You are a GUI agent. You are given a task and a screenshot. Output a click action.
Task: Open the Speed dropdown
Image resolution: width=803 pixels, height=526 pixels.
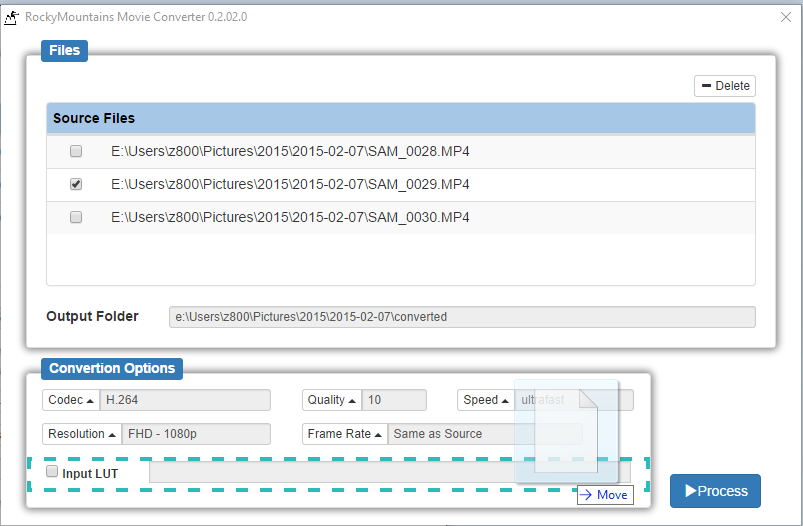486,400
